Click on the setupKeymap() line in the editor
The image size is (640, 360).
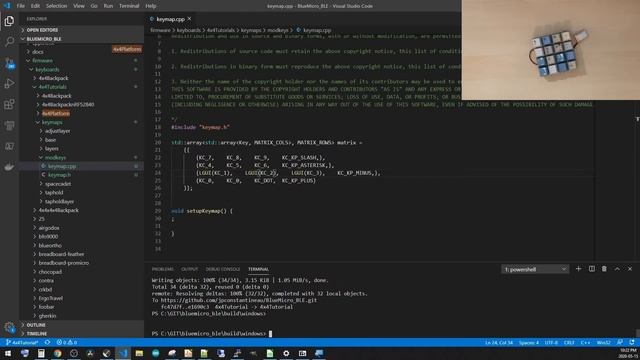[202, 211]
